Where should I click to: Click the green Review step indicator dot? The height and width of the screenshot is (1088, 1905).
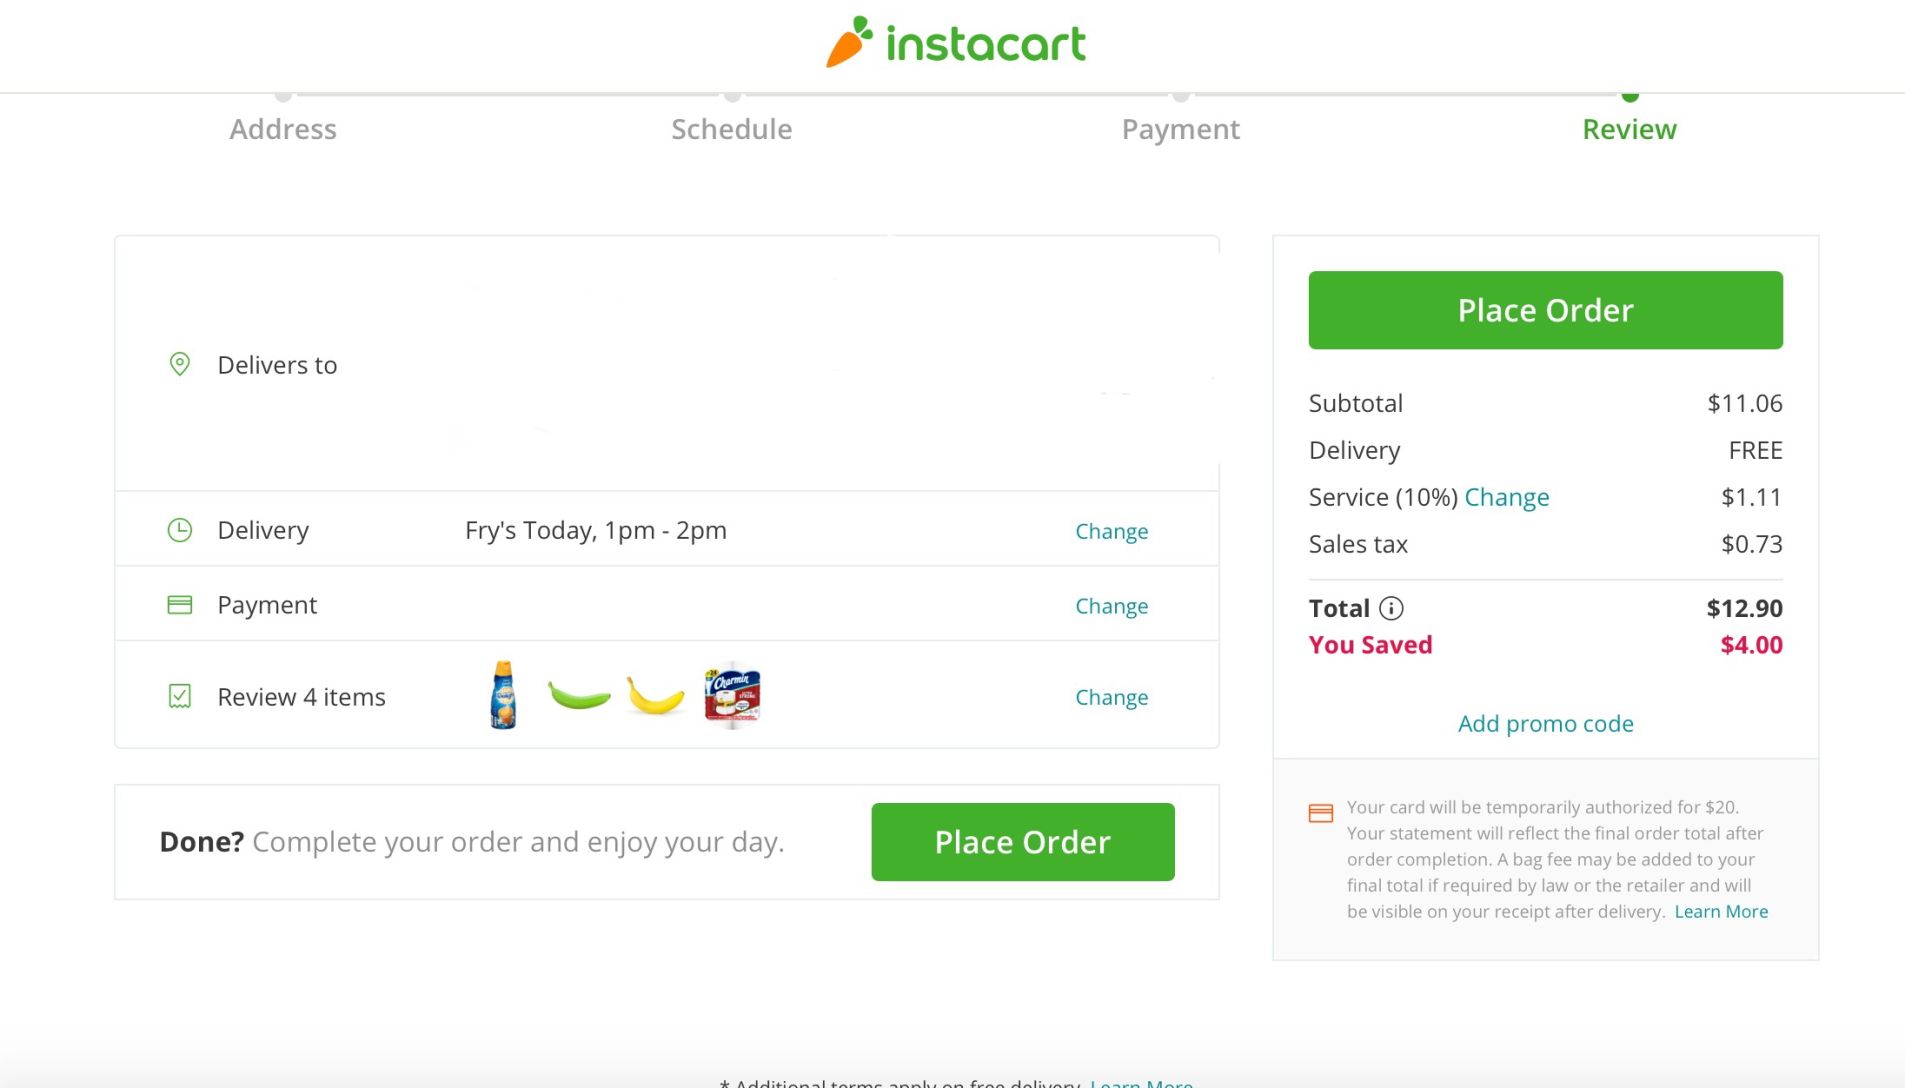click(1629, 96)
